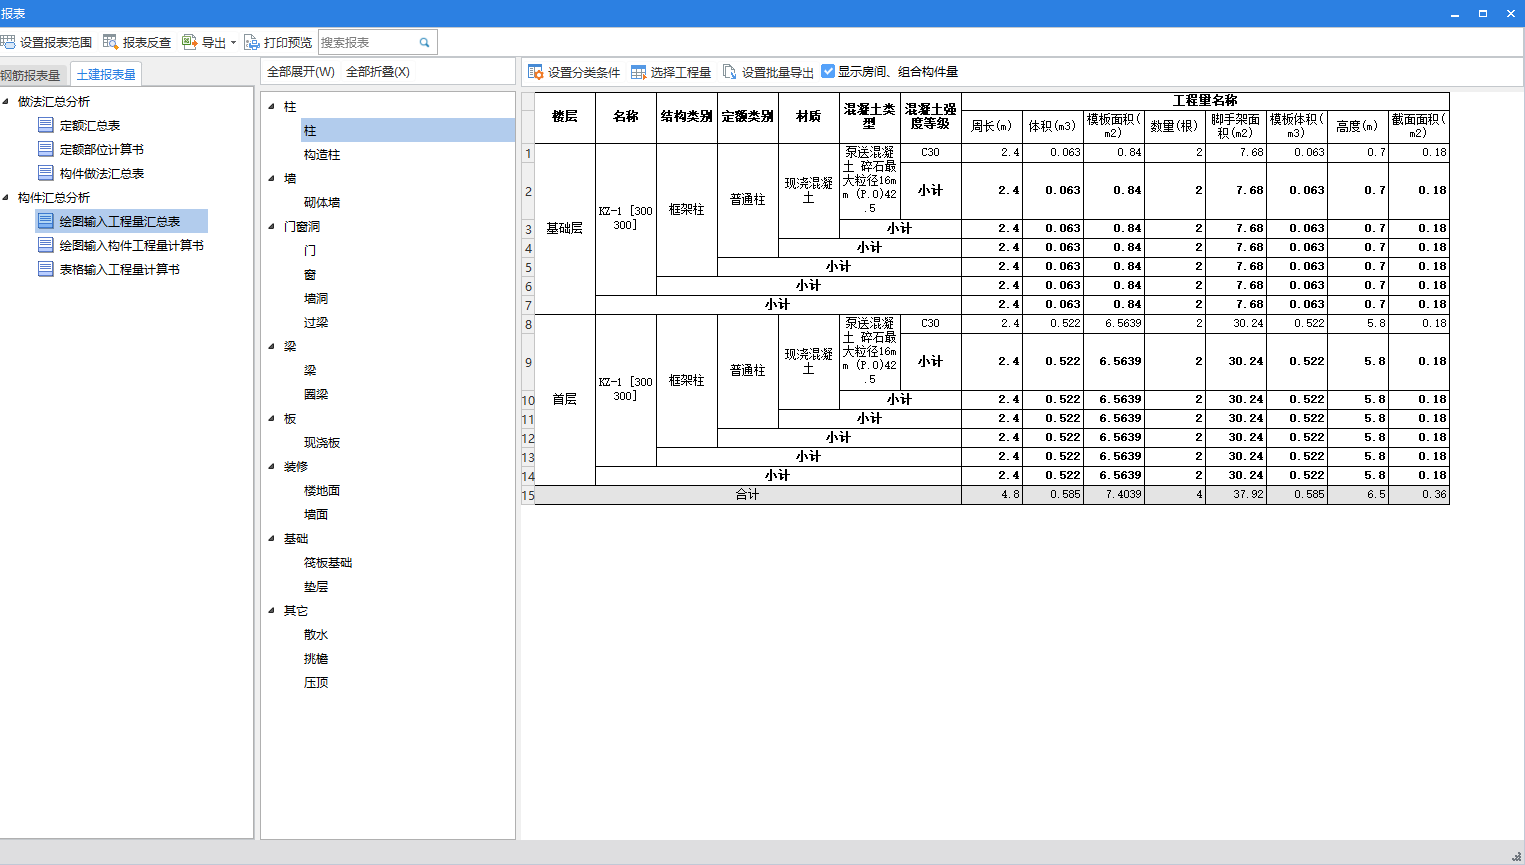Select 圈梁 in component tree
The width and height of the screenshot is (1525, 865).
[x=316, y=395]
